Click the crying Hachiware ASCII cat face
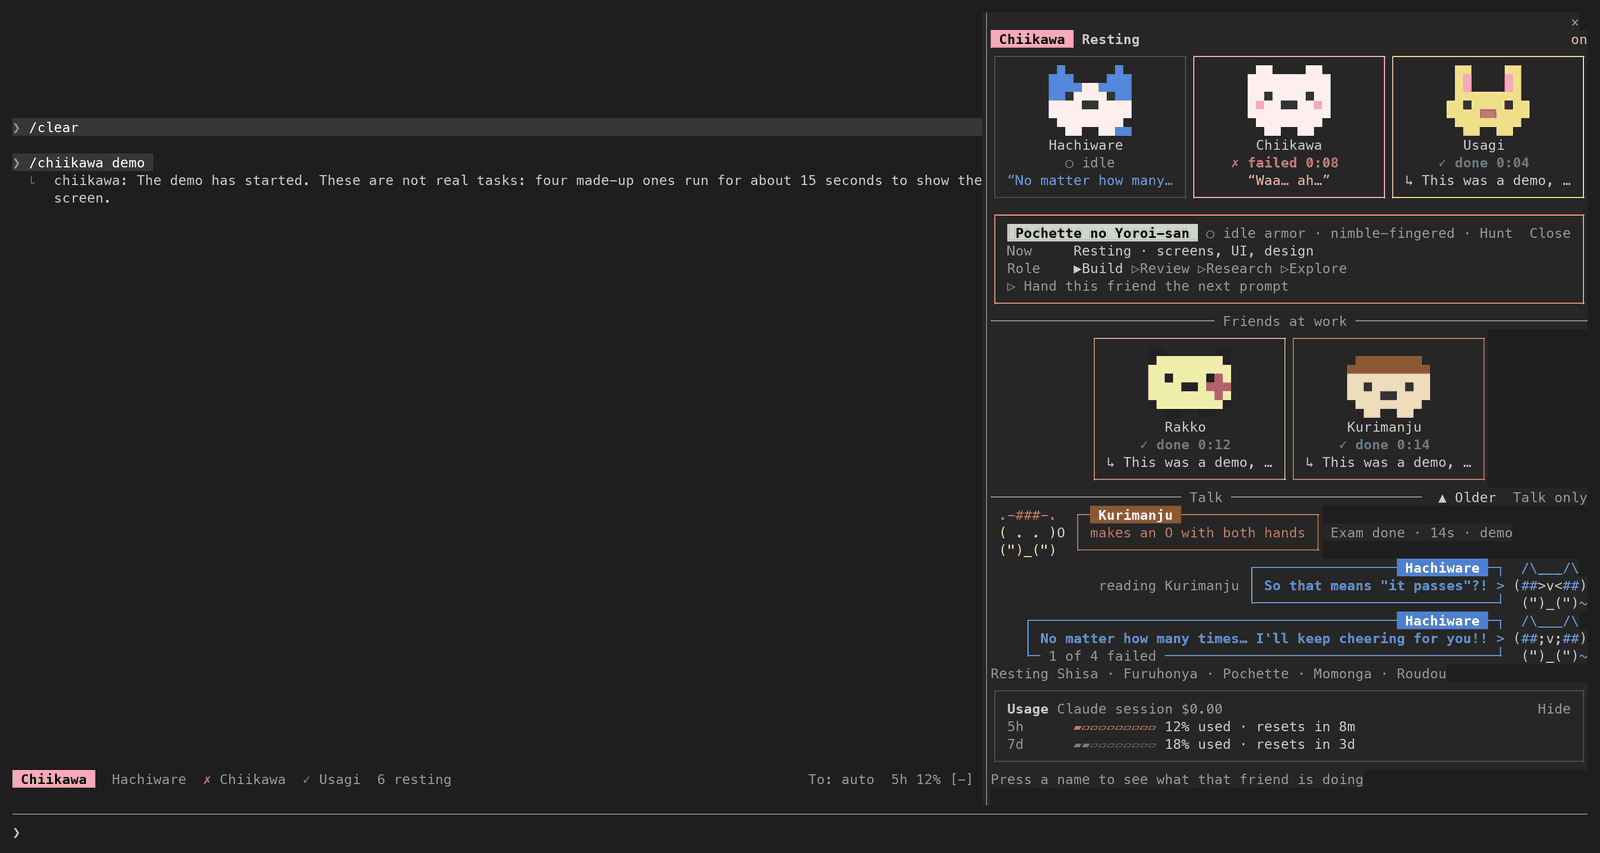The image size is (1600, 853). [1550, 639]
